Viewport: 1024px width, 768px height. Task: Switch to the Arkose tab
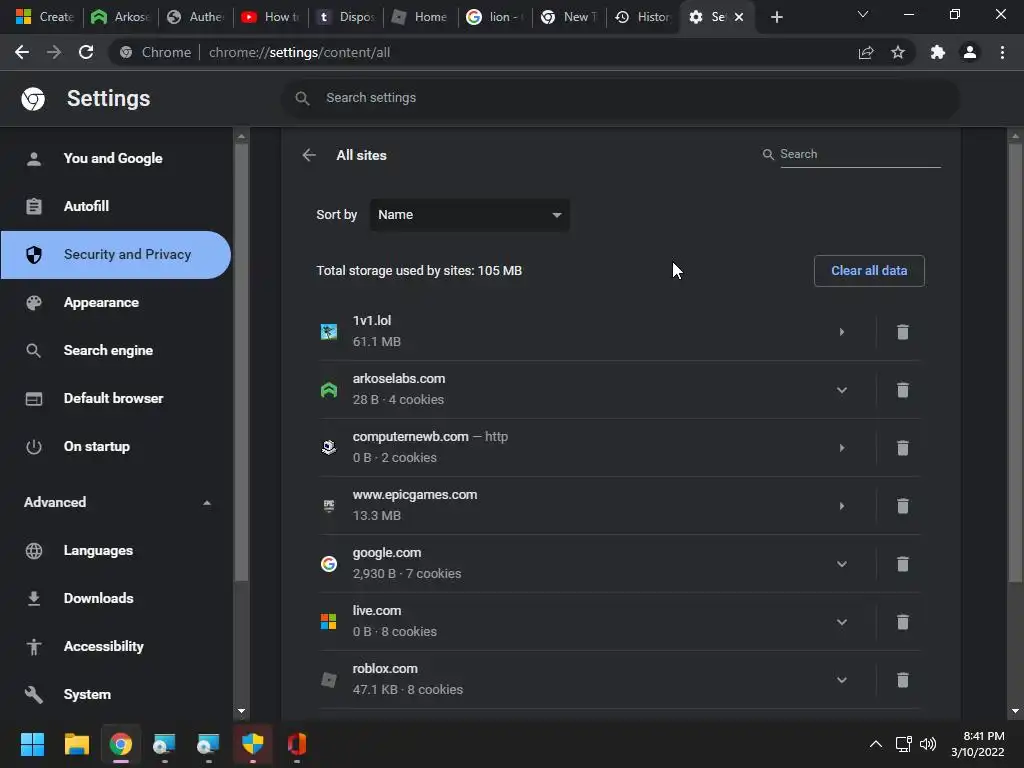pos(120,17)
